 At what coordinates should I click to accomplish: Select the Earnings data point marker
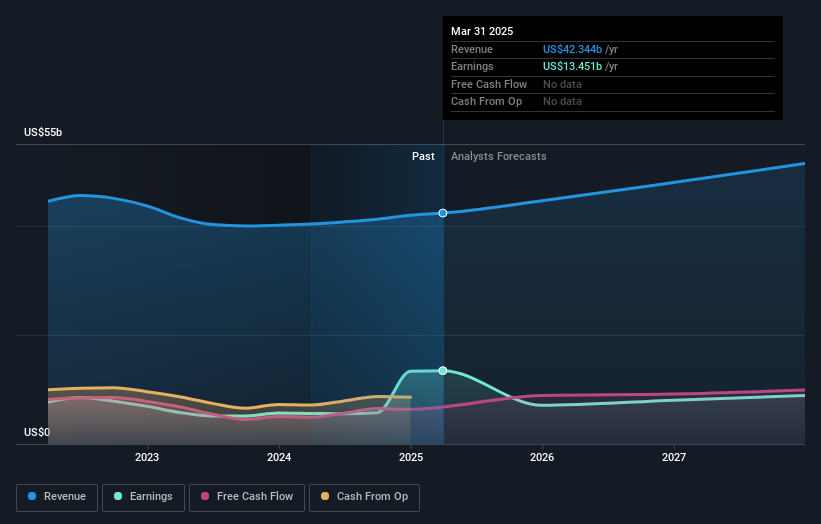443,371
